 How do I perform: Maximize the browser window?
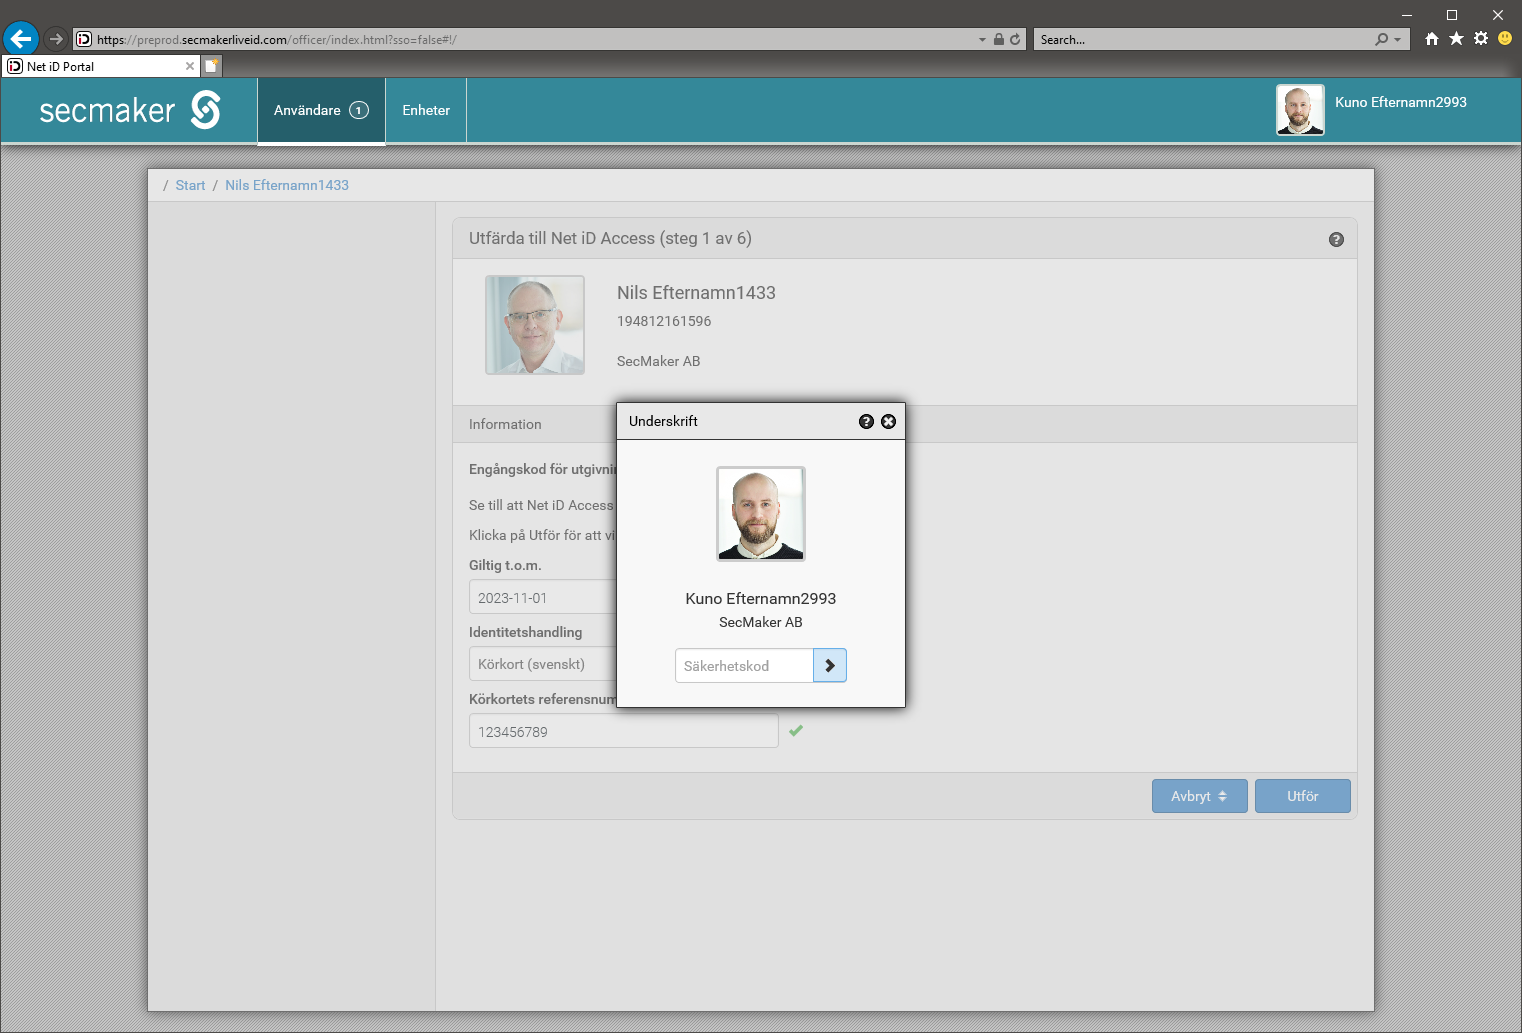[1452, 14]
